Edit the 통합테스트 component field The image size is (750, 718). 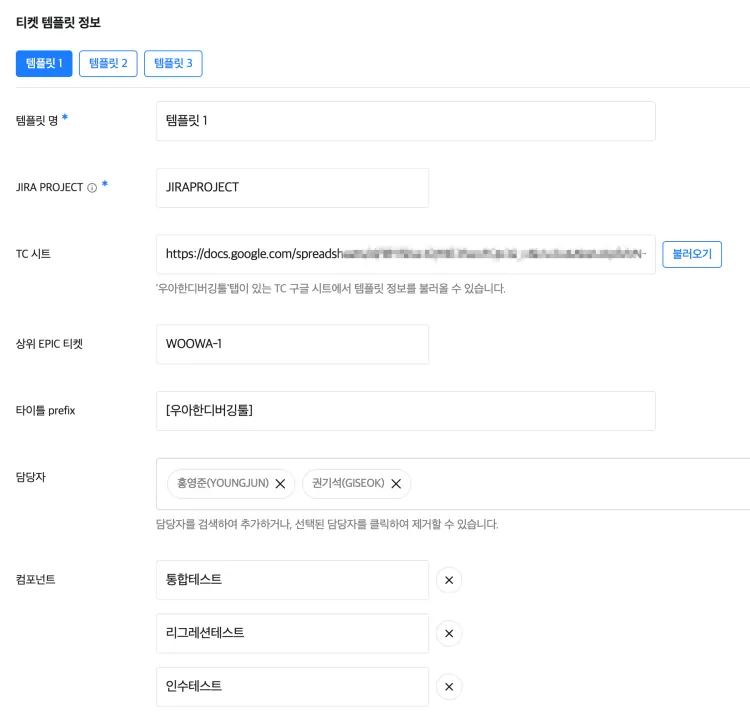[x=292, y=580]
